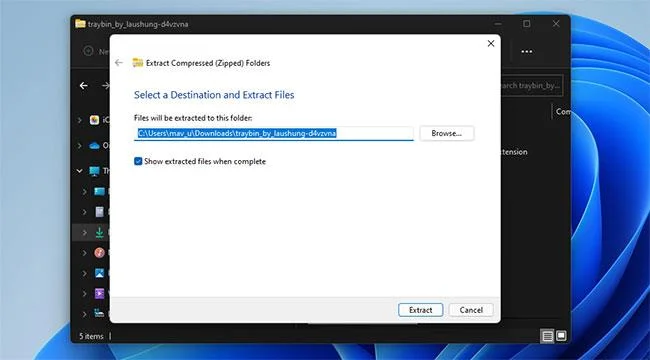The width and height of the screenshot is (650, 360).
Task: Collapse the This PC tree node
Action: tap(80, 170)
